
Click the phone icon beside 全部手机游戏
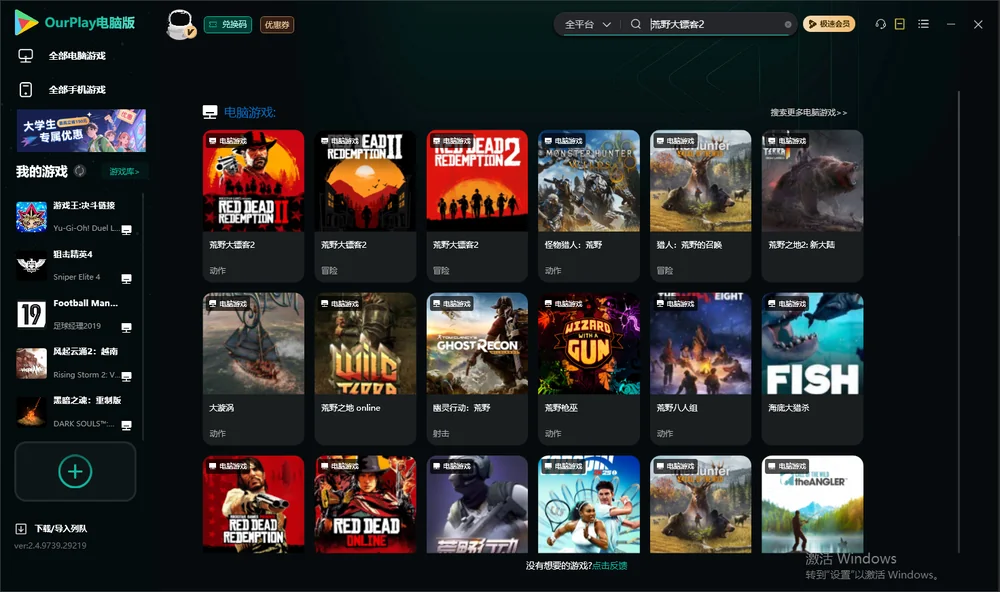tap(26, 89)
